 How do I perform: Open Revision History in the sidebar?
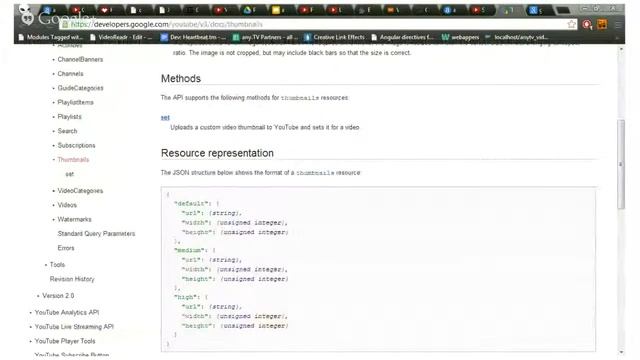pos(72,279)
